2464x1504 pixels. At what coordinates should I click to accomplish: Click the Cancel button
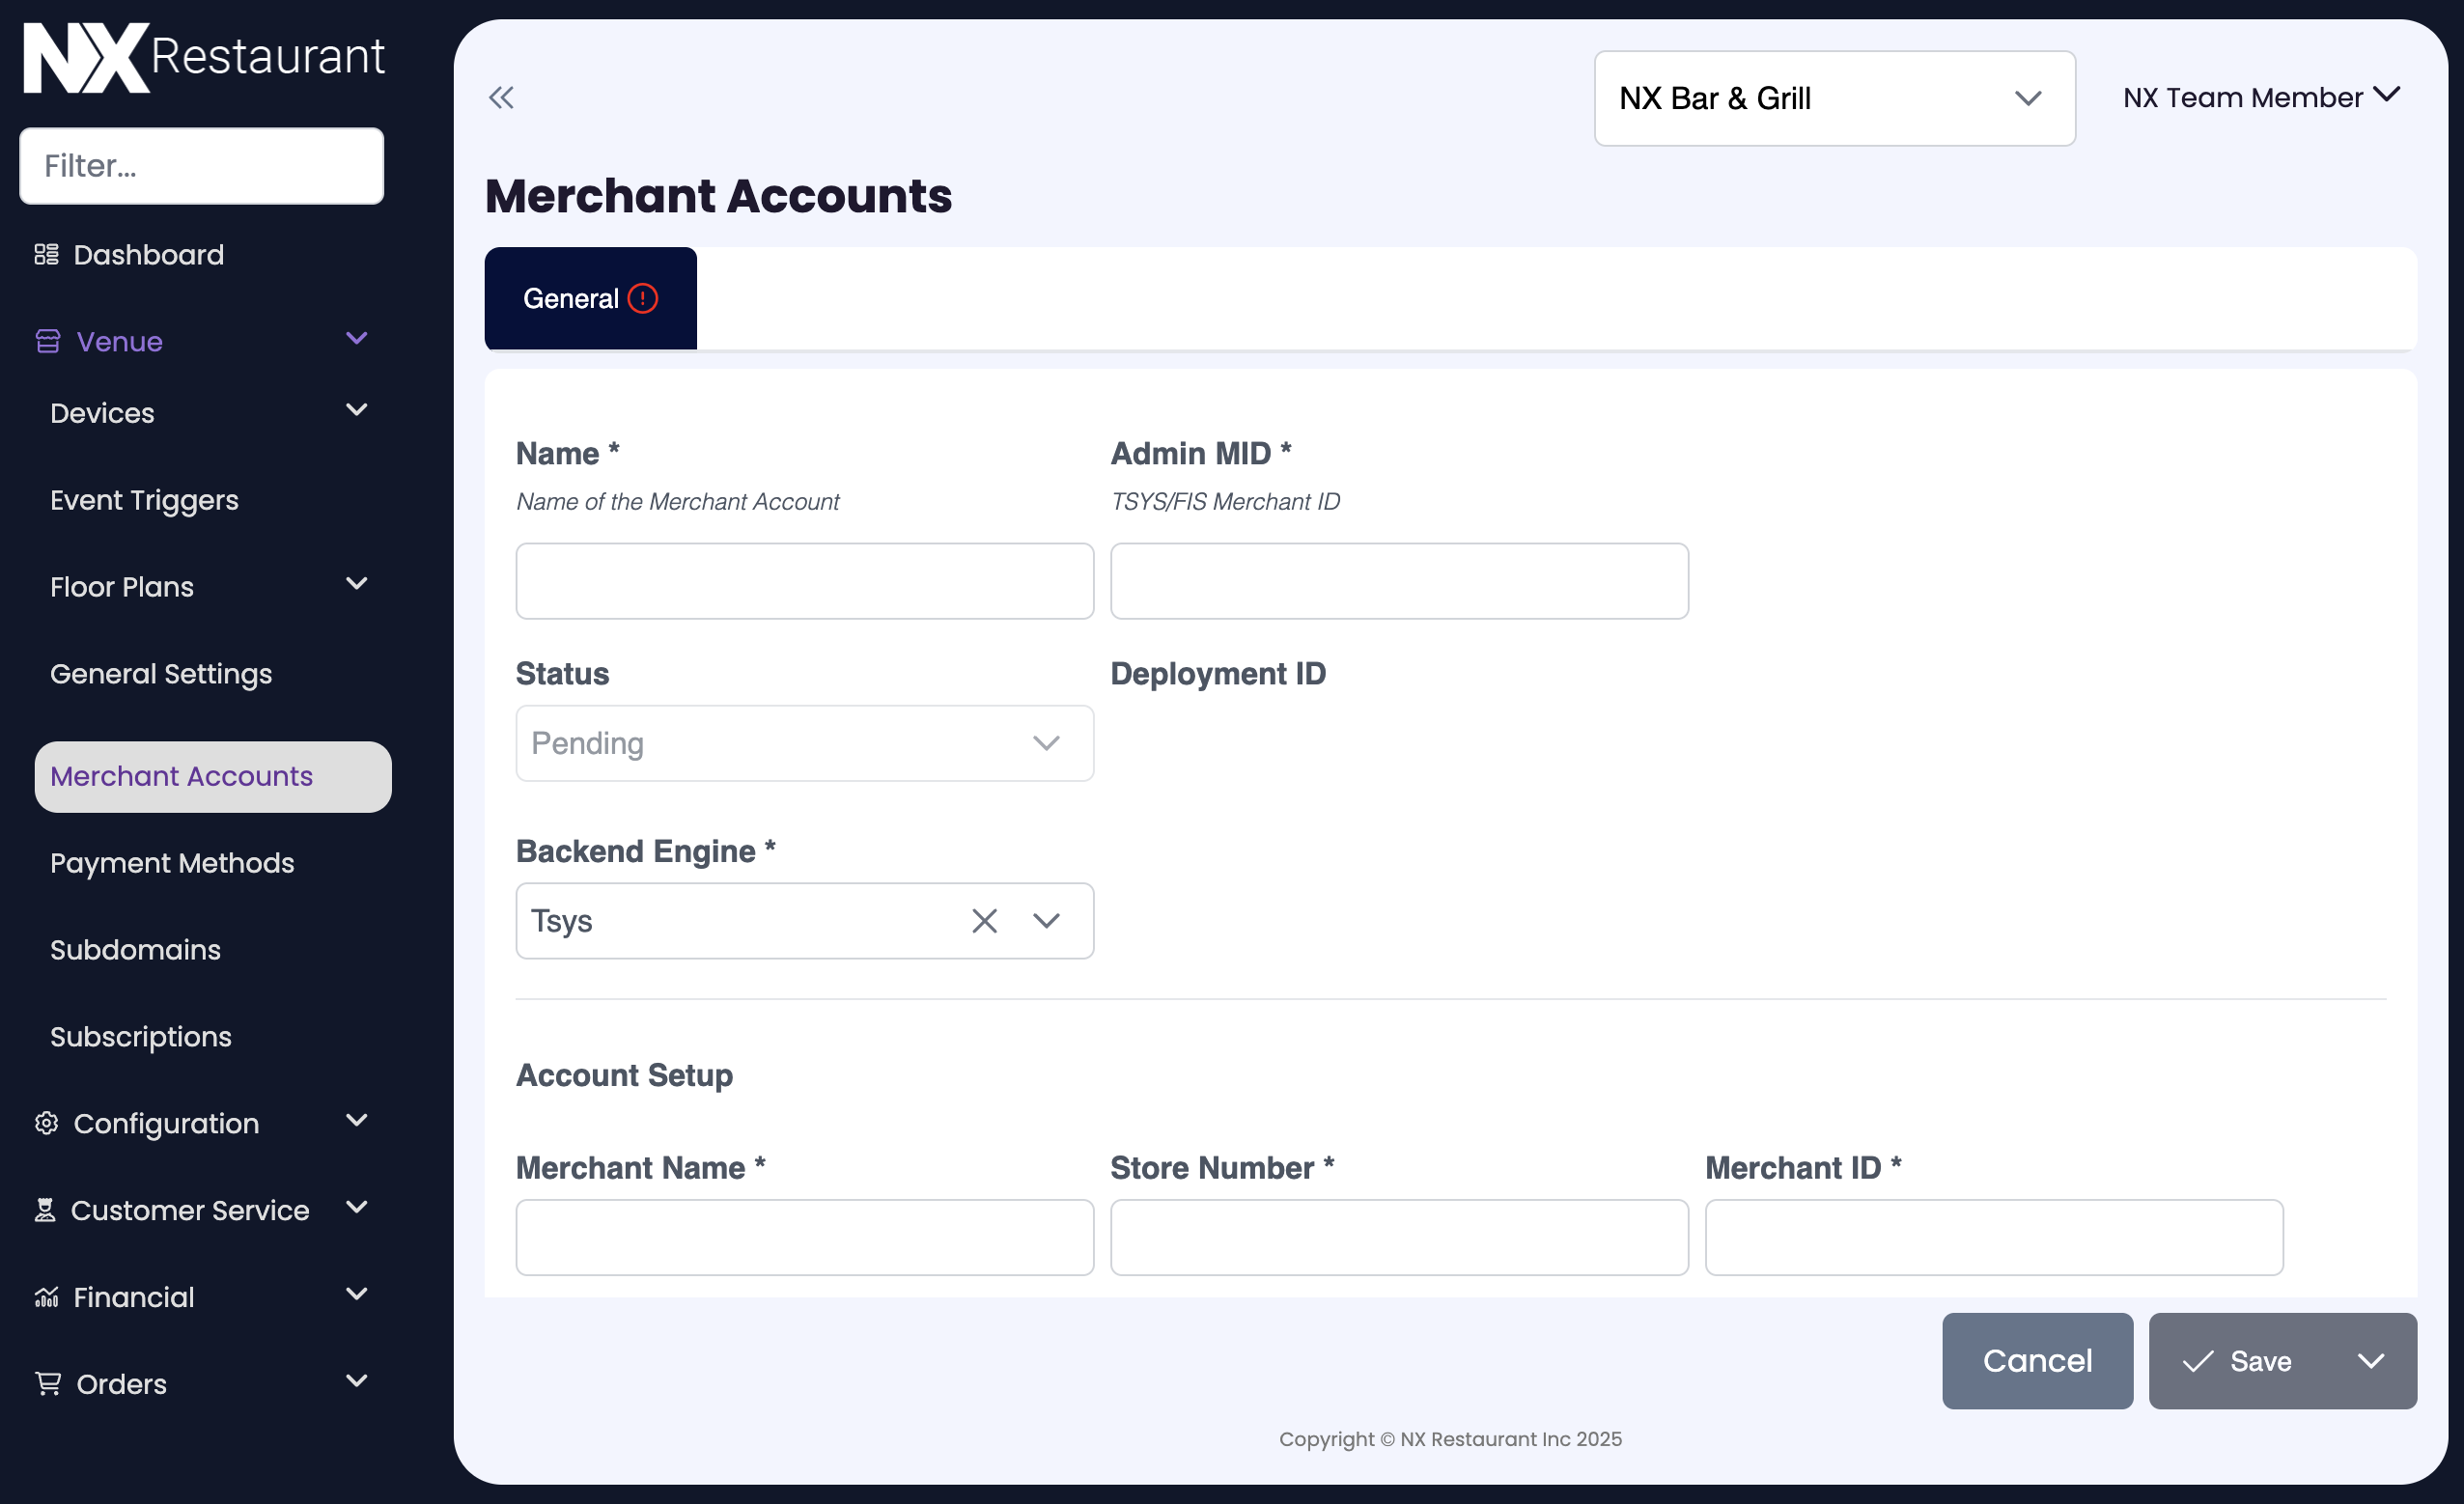(x=2037, y=1361)
